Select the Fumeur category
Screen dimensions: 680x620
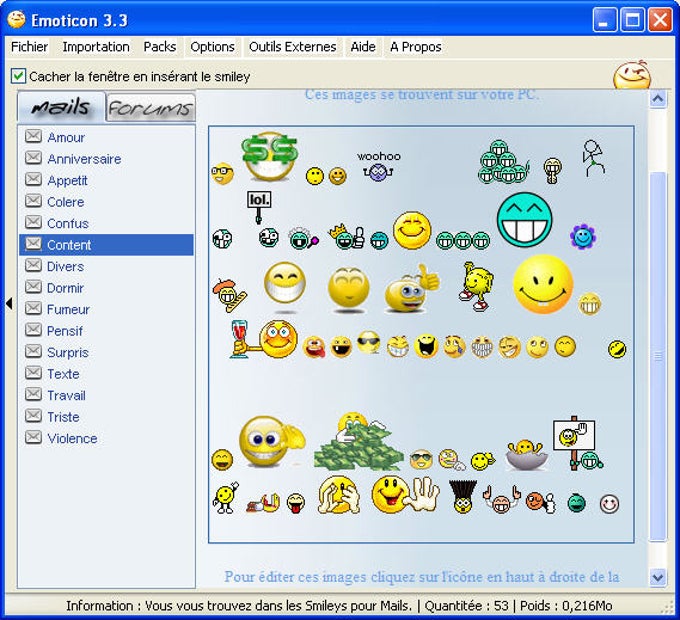106,309
